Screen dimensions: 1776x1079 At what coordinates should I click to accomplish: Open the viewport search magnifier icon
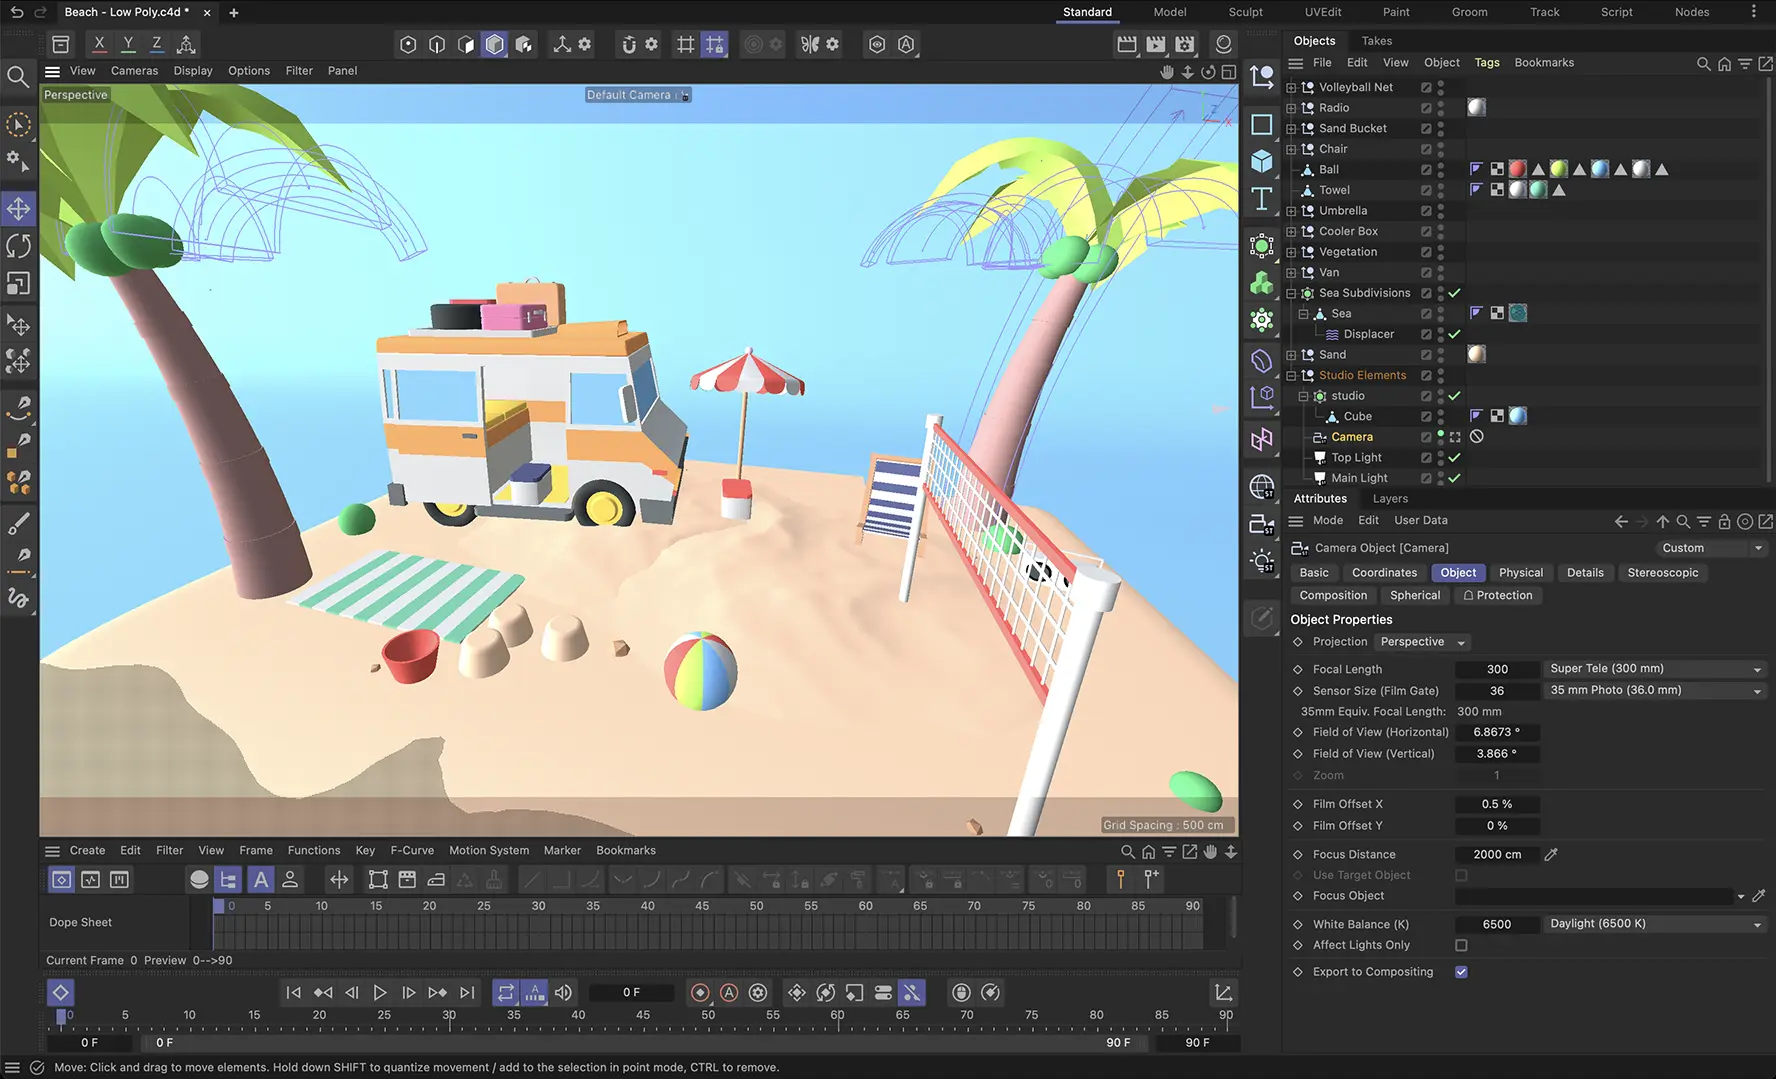17,77
